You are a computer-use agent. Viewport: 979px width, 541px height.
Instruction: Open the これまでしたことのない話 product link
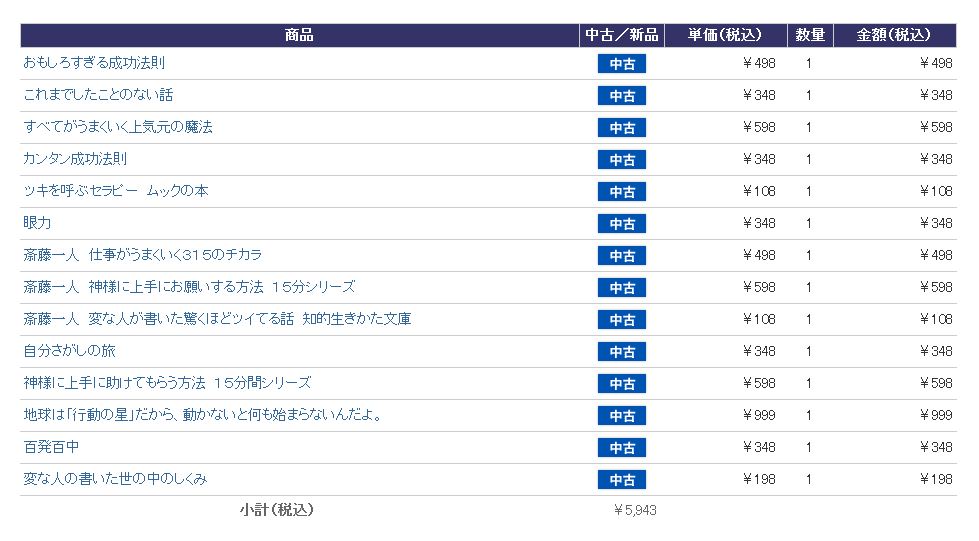pos(98,95)
